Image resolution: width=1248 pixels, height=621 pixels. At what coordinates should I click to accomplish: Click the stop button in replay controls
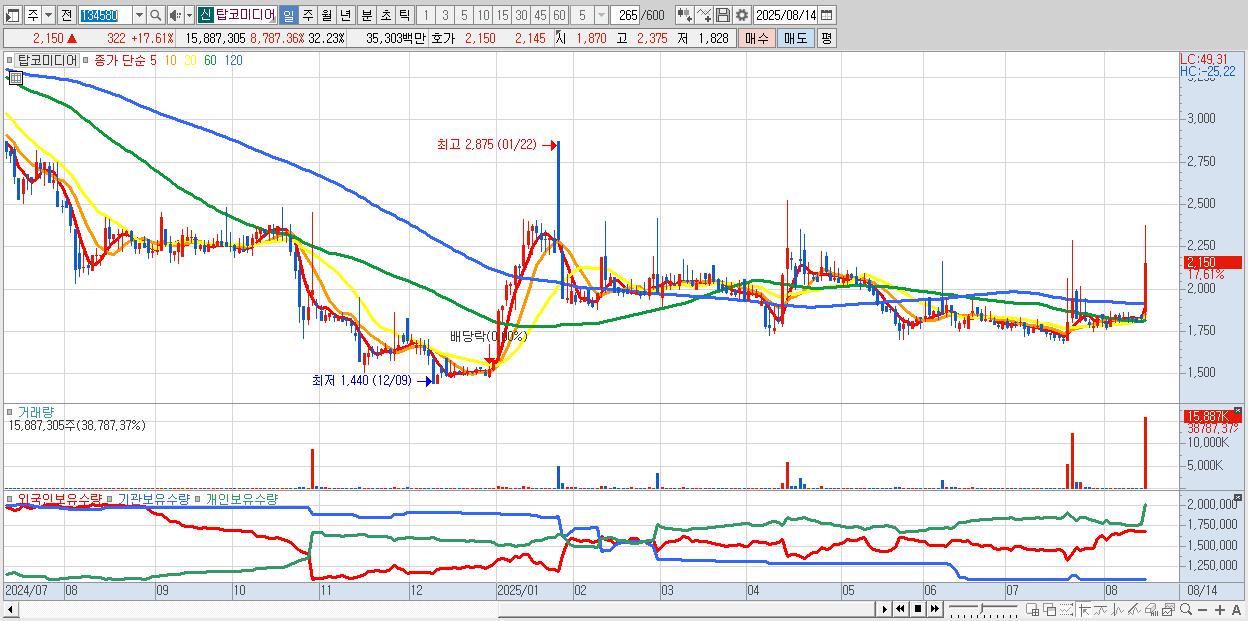(918, 609)
